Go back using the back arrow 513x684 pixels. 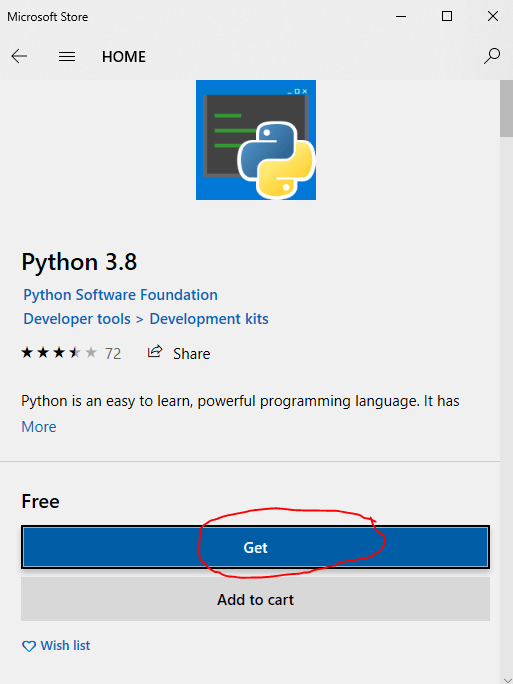[x=19, y=56]
